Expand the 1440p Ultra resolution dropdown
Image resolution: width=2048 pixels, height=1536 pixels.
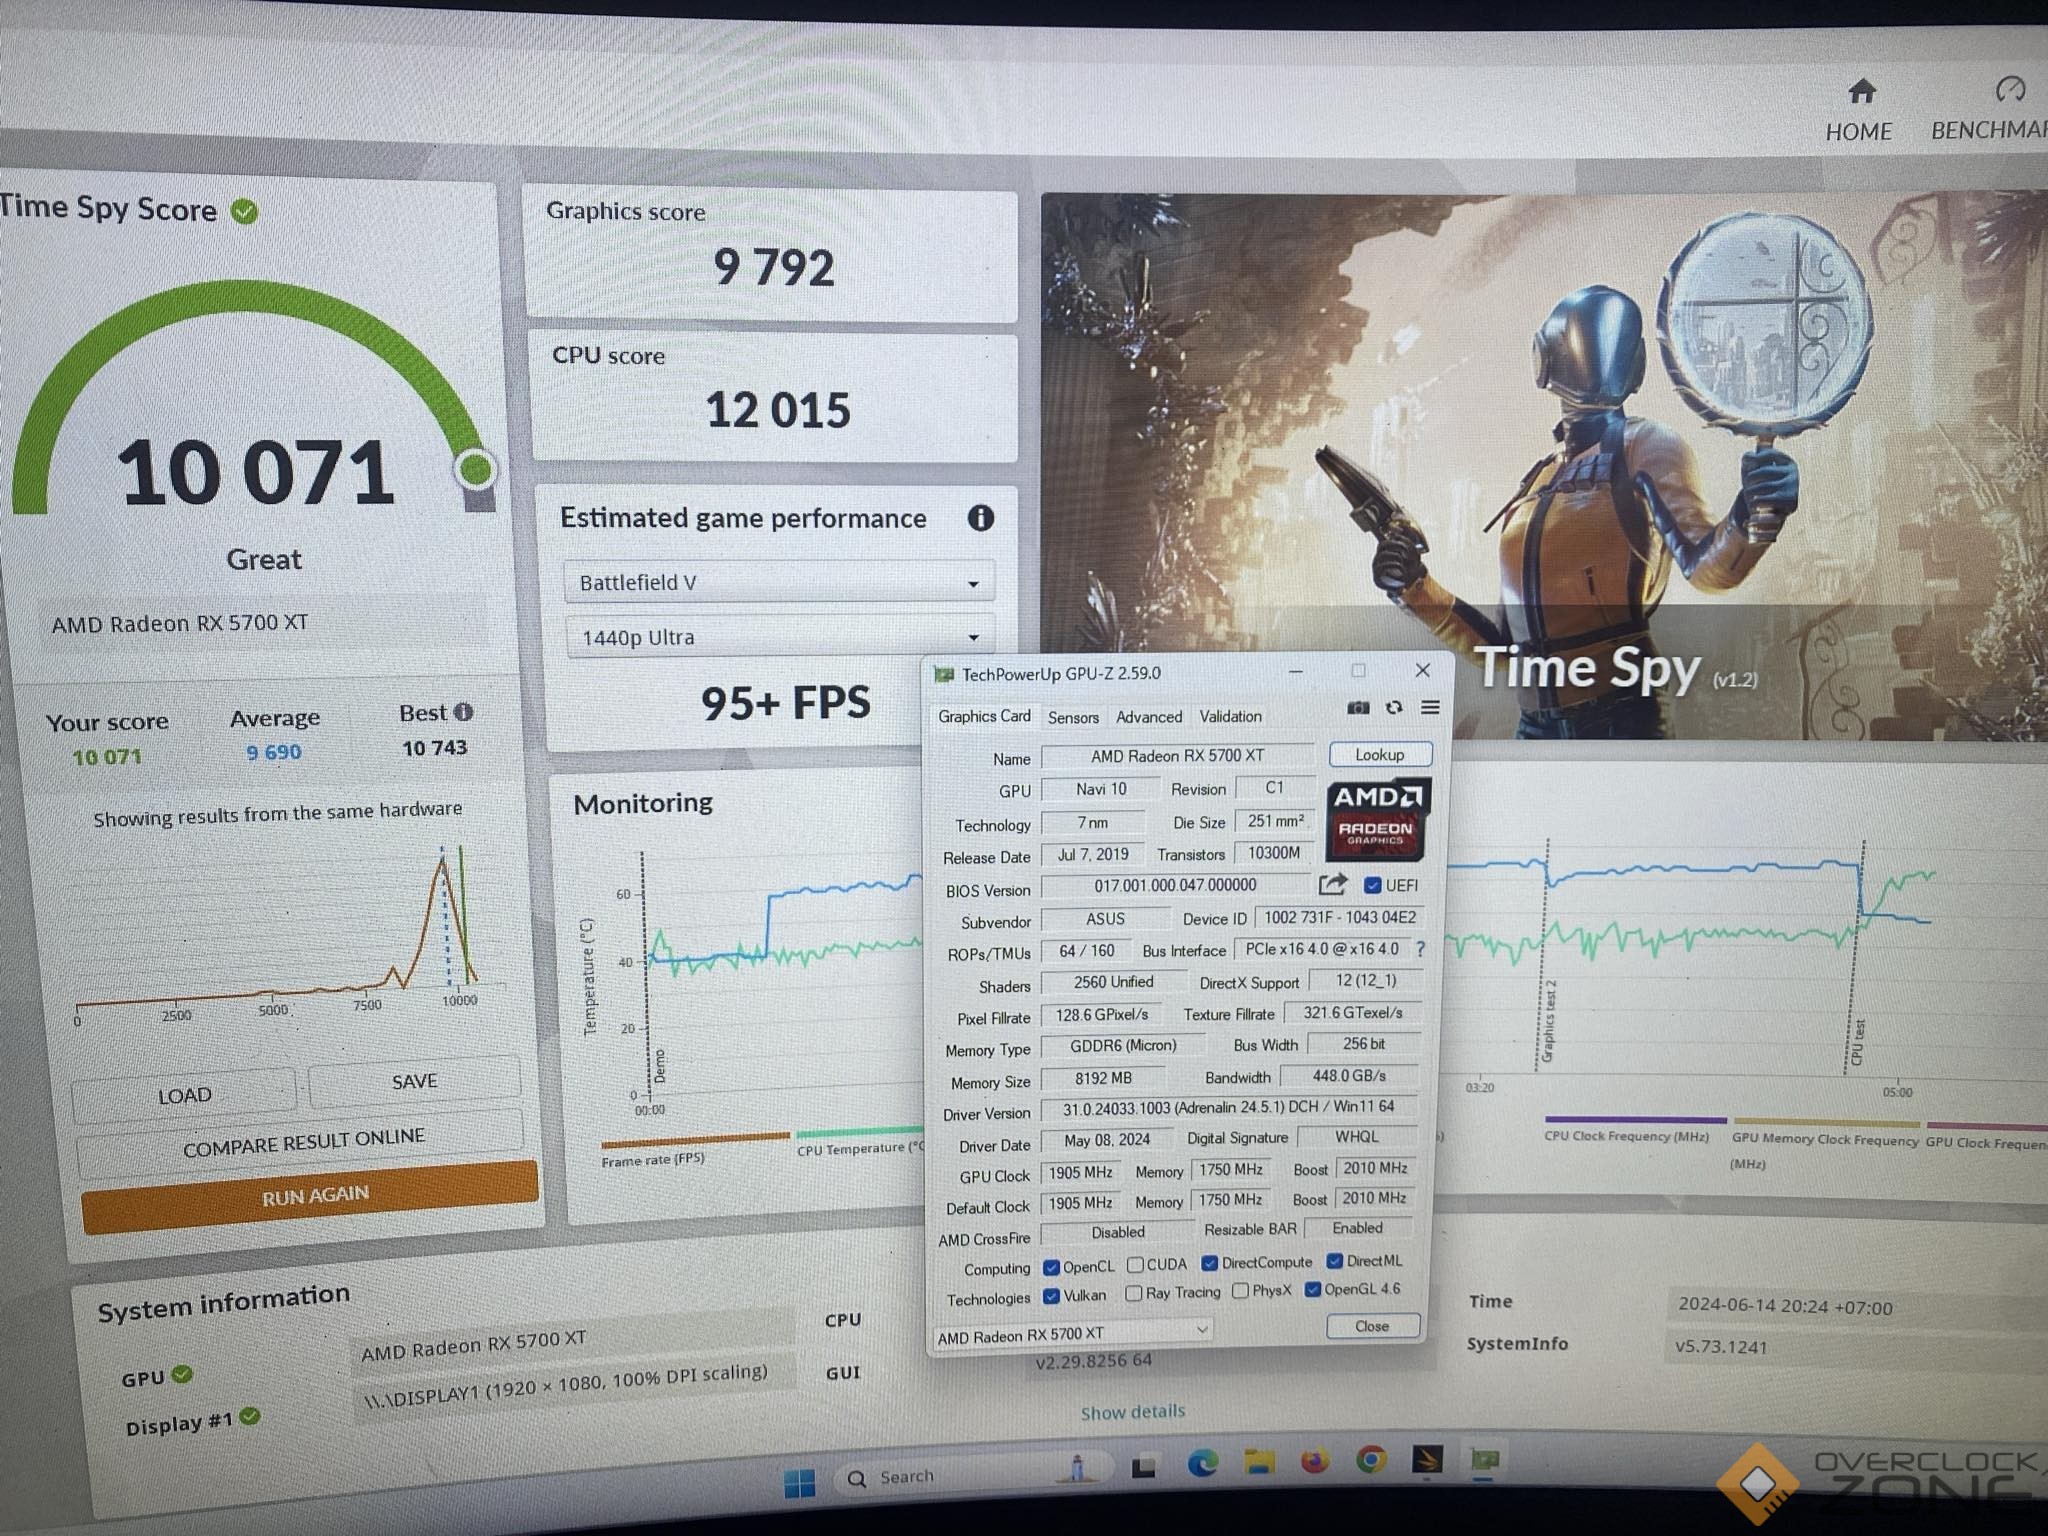click(780, 637)
